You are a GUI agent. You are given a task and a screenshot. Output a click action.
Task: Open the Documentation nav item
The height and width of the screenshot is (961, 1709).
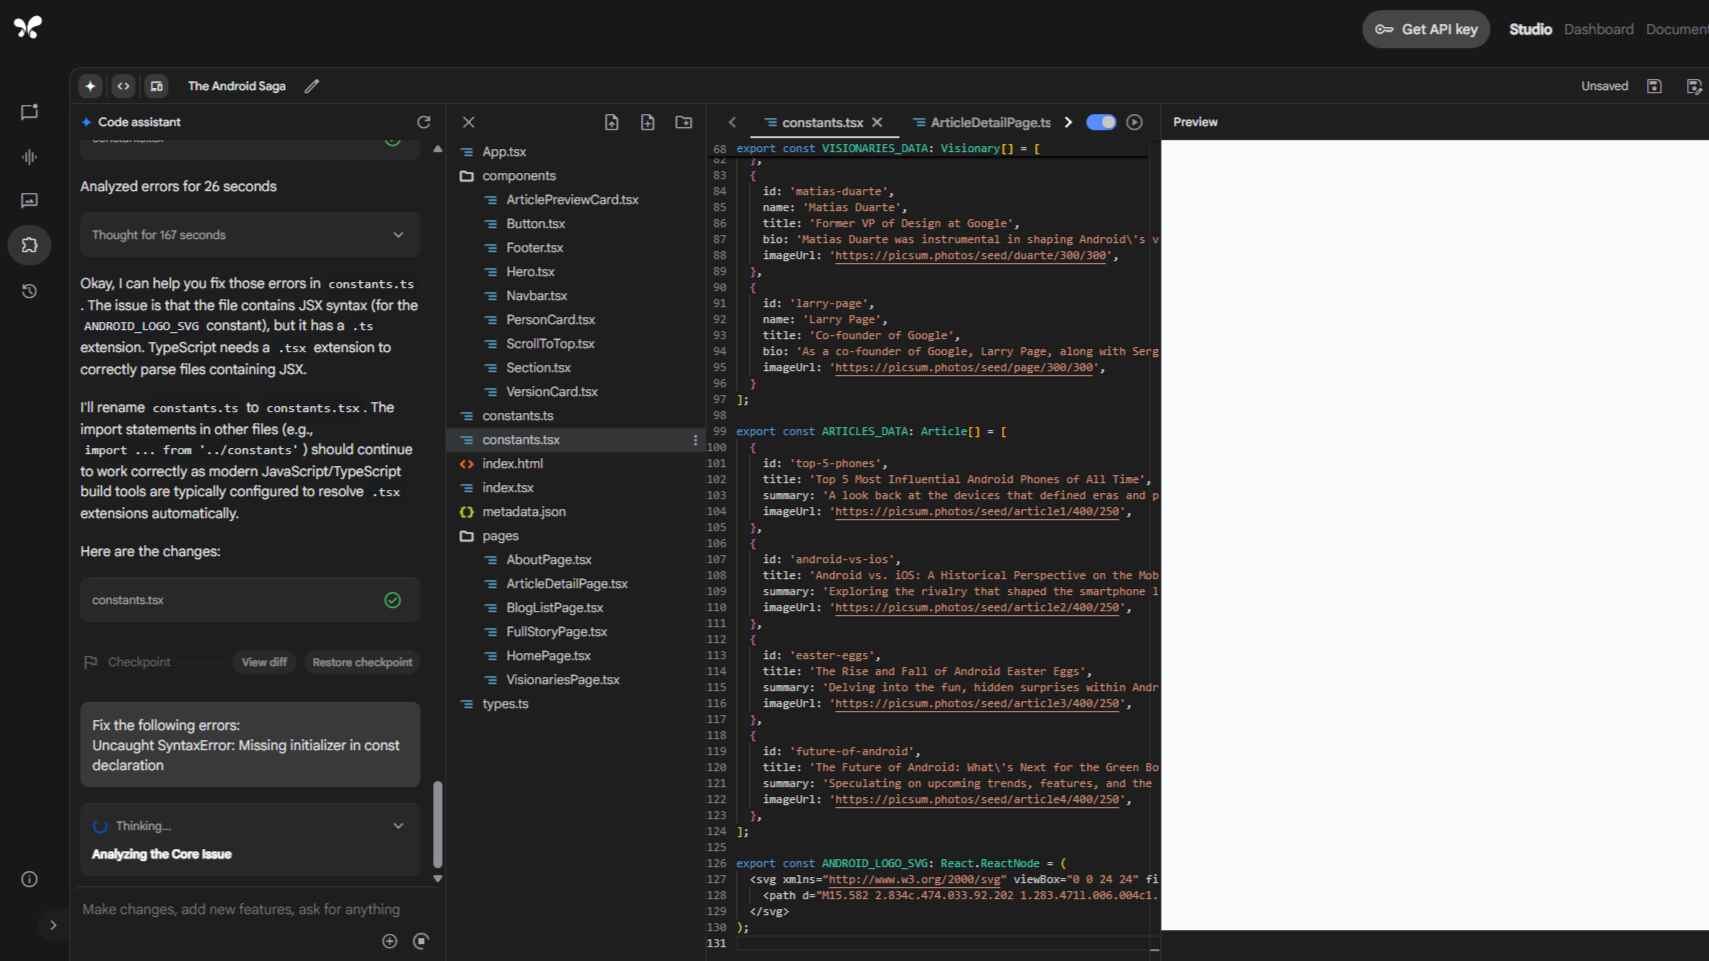(1677, 29)
